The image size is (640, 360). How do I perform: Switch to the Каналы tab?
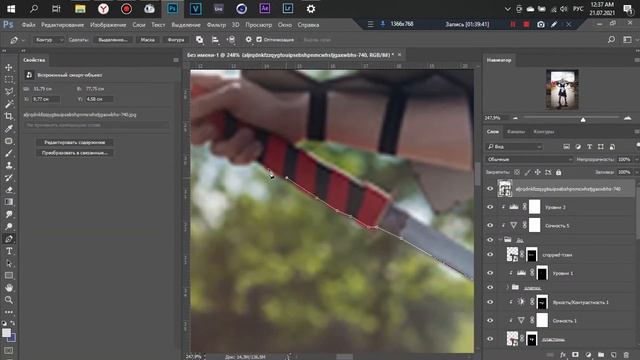click(x=516, y=131)
